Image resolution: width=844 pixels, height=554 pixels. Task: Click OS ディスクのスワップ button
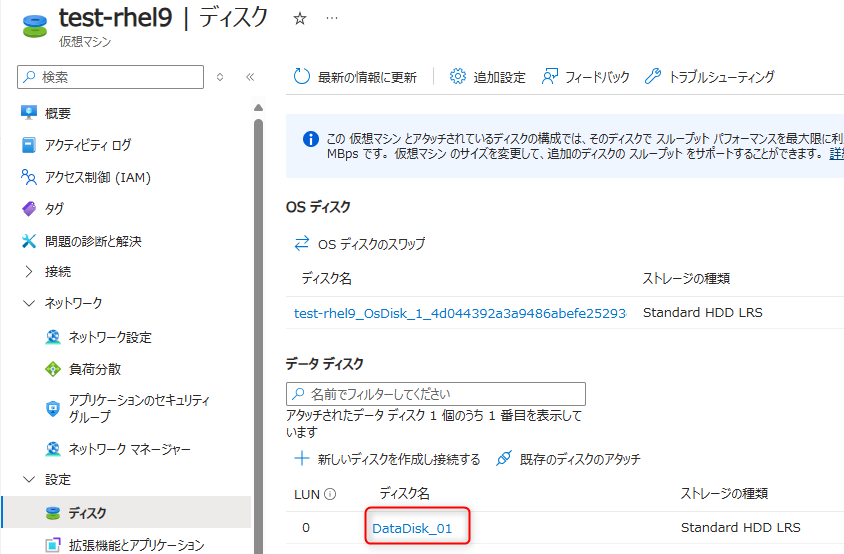pyautogui.click(x=360, y=244)
